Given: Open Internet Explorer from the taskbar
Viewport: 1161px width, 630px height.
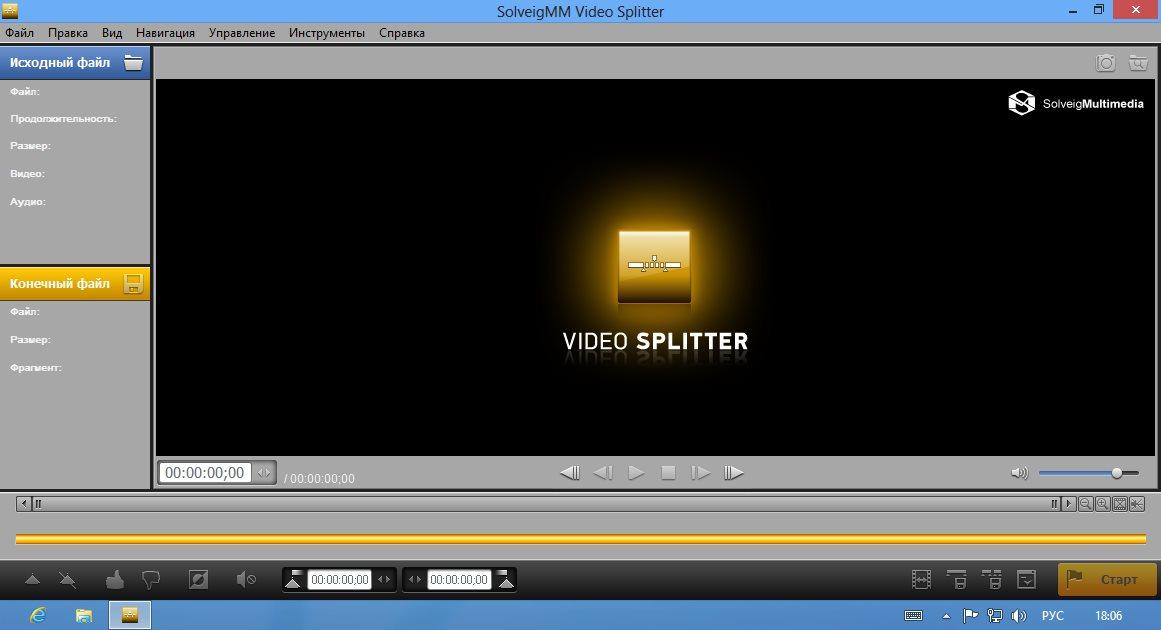Looking at the screenshot, I should 38,615.
